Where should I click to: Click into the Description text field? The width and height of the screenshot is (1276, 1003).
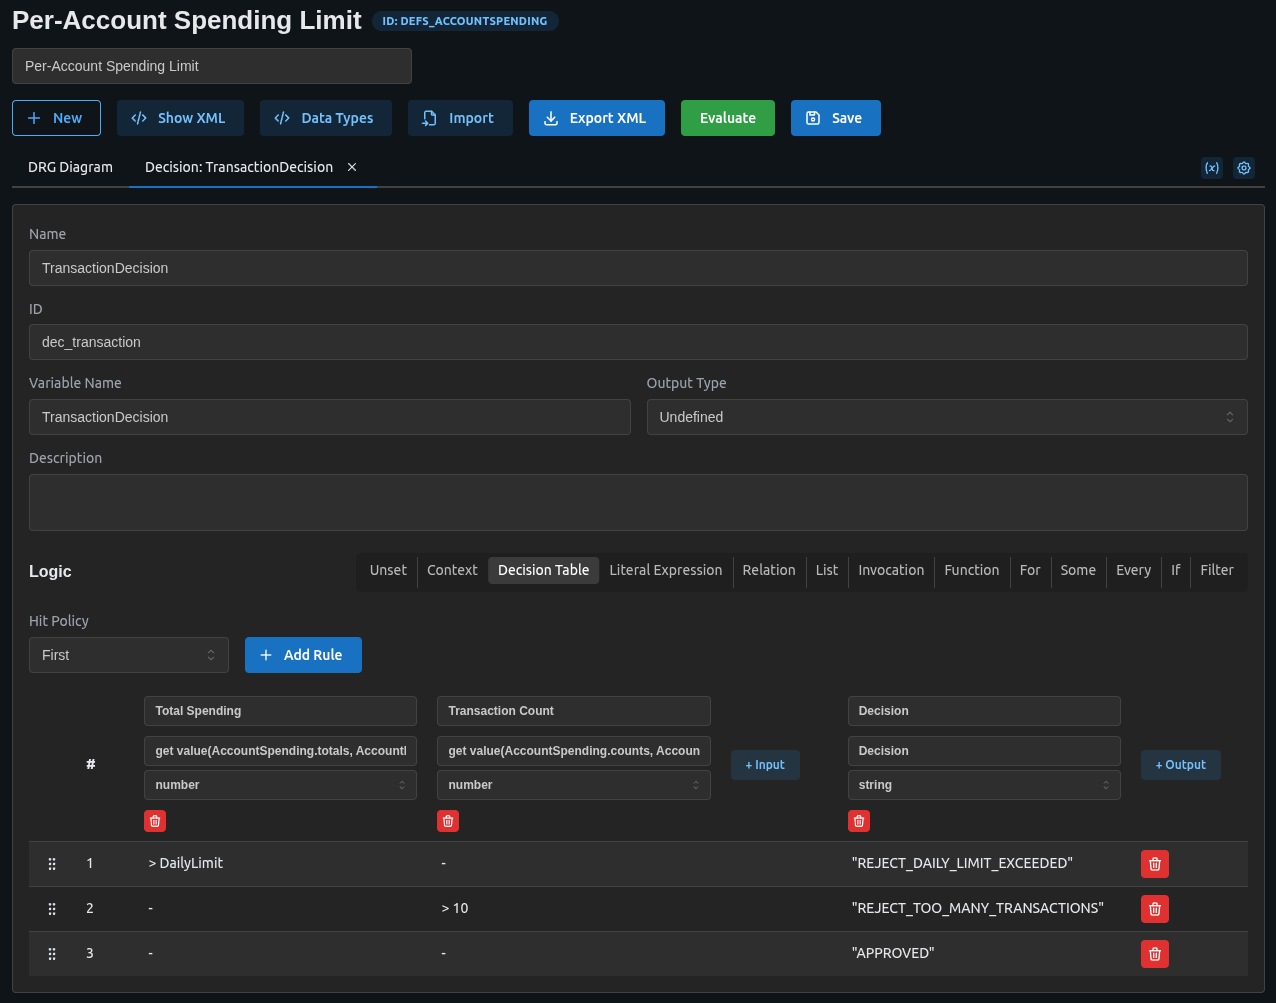(x=638, y=502)
